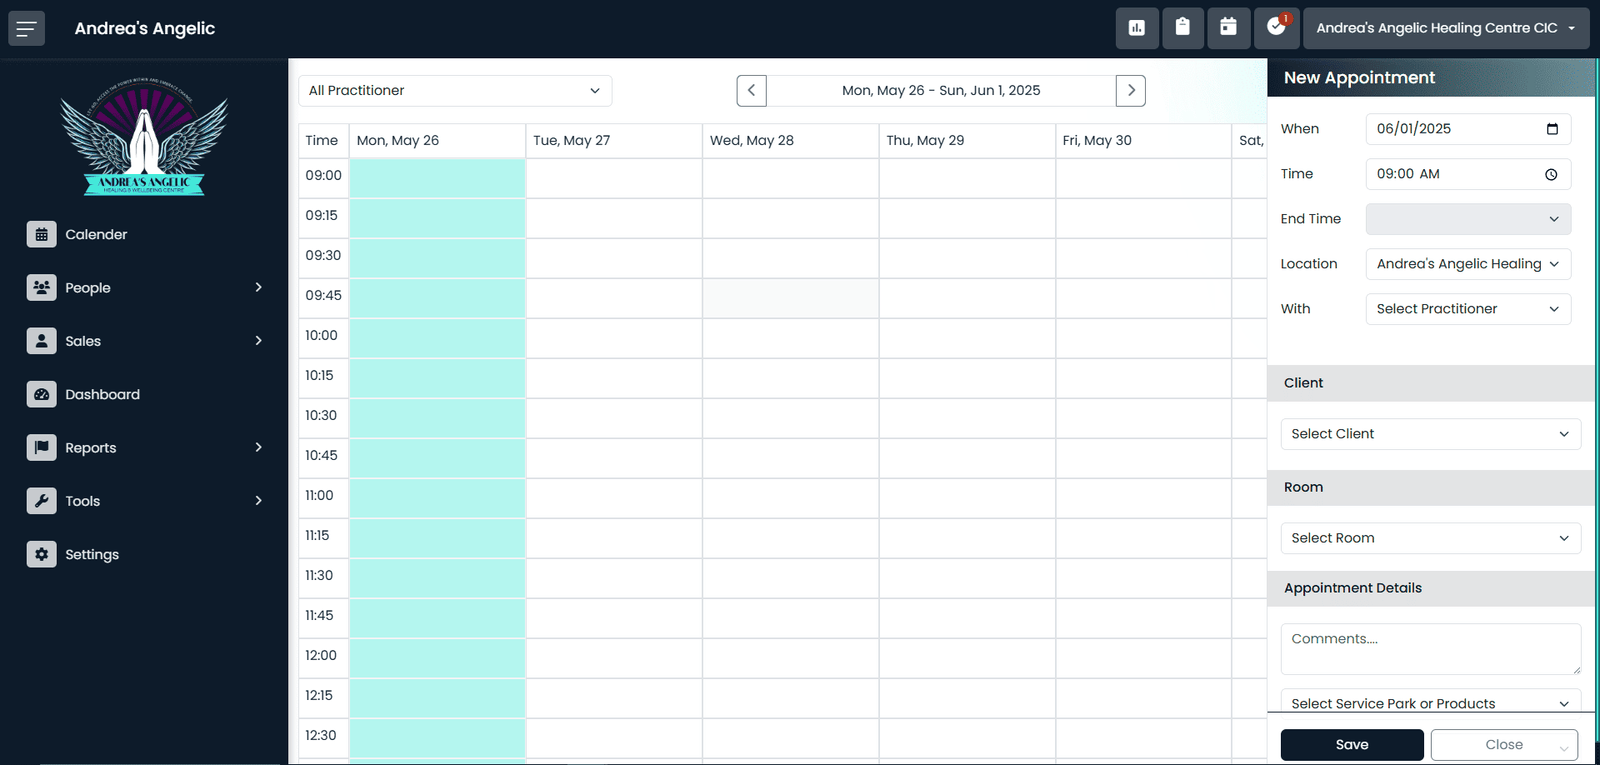Select the Friday 12:00 time slot
This screenshot has height=765, width=1600.
[x=1143, y=658]
